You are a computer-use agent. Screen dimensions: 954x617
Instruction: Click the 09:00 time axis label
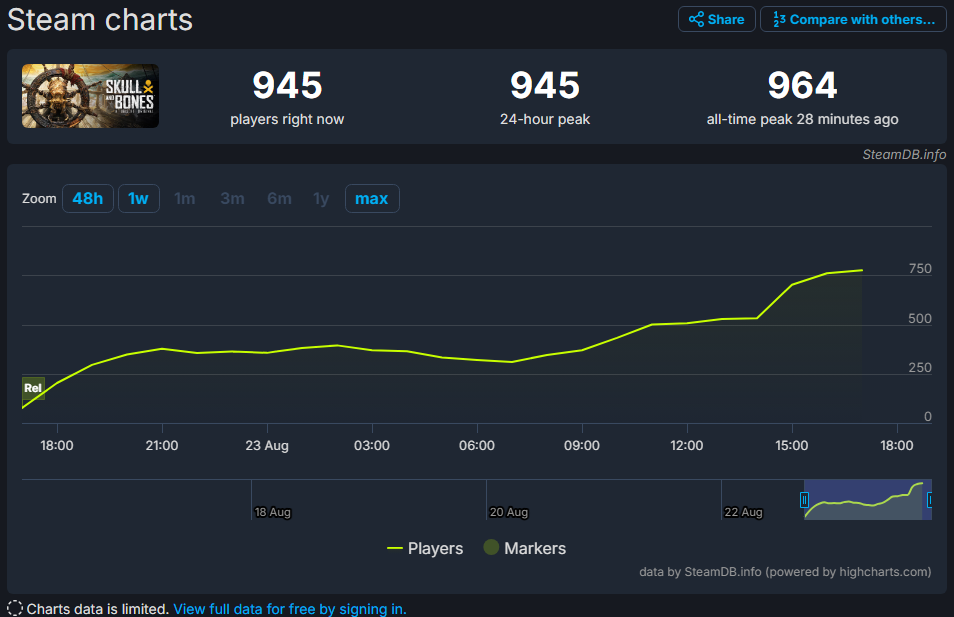pos(582,445)
